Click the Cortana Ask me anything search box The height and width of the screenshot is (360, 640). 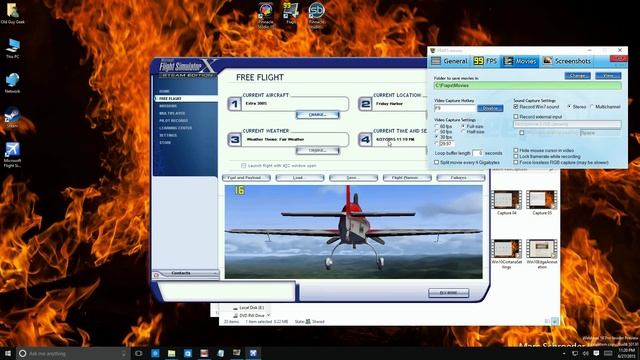[73, 353]
